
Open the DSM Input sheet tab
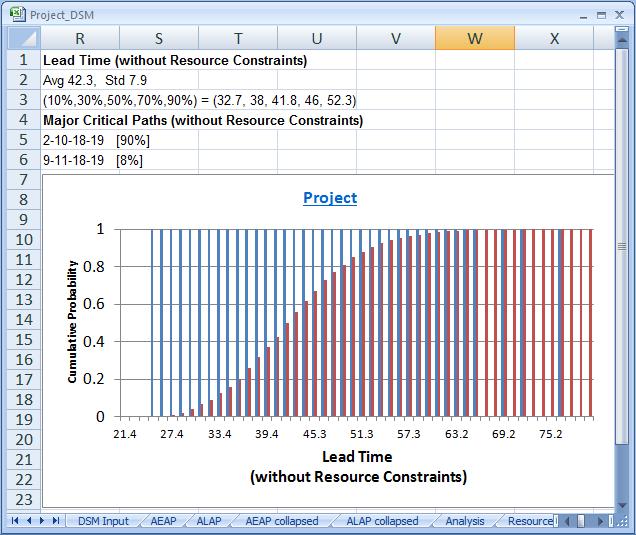(103, 521)
